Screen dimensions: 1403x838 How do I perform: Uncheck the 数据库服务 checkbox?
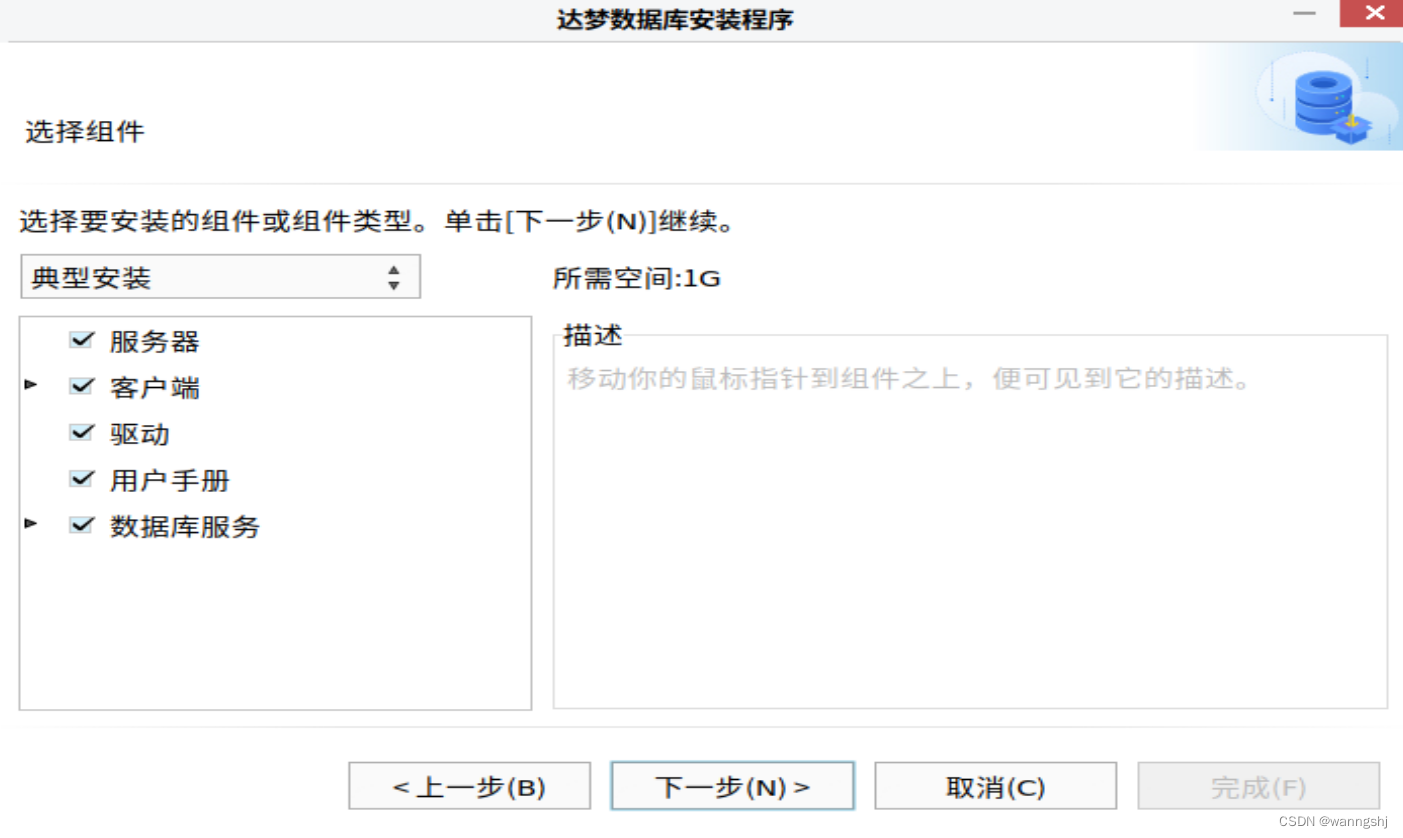(x=82, y=525)
